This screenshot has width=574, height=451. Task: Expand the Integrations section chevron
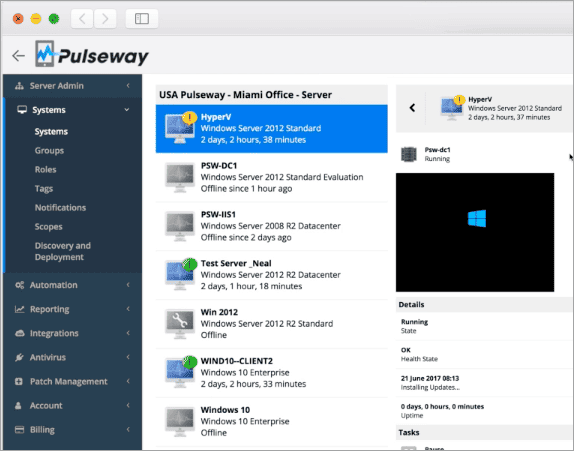[x=128, y=333]
